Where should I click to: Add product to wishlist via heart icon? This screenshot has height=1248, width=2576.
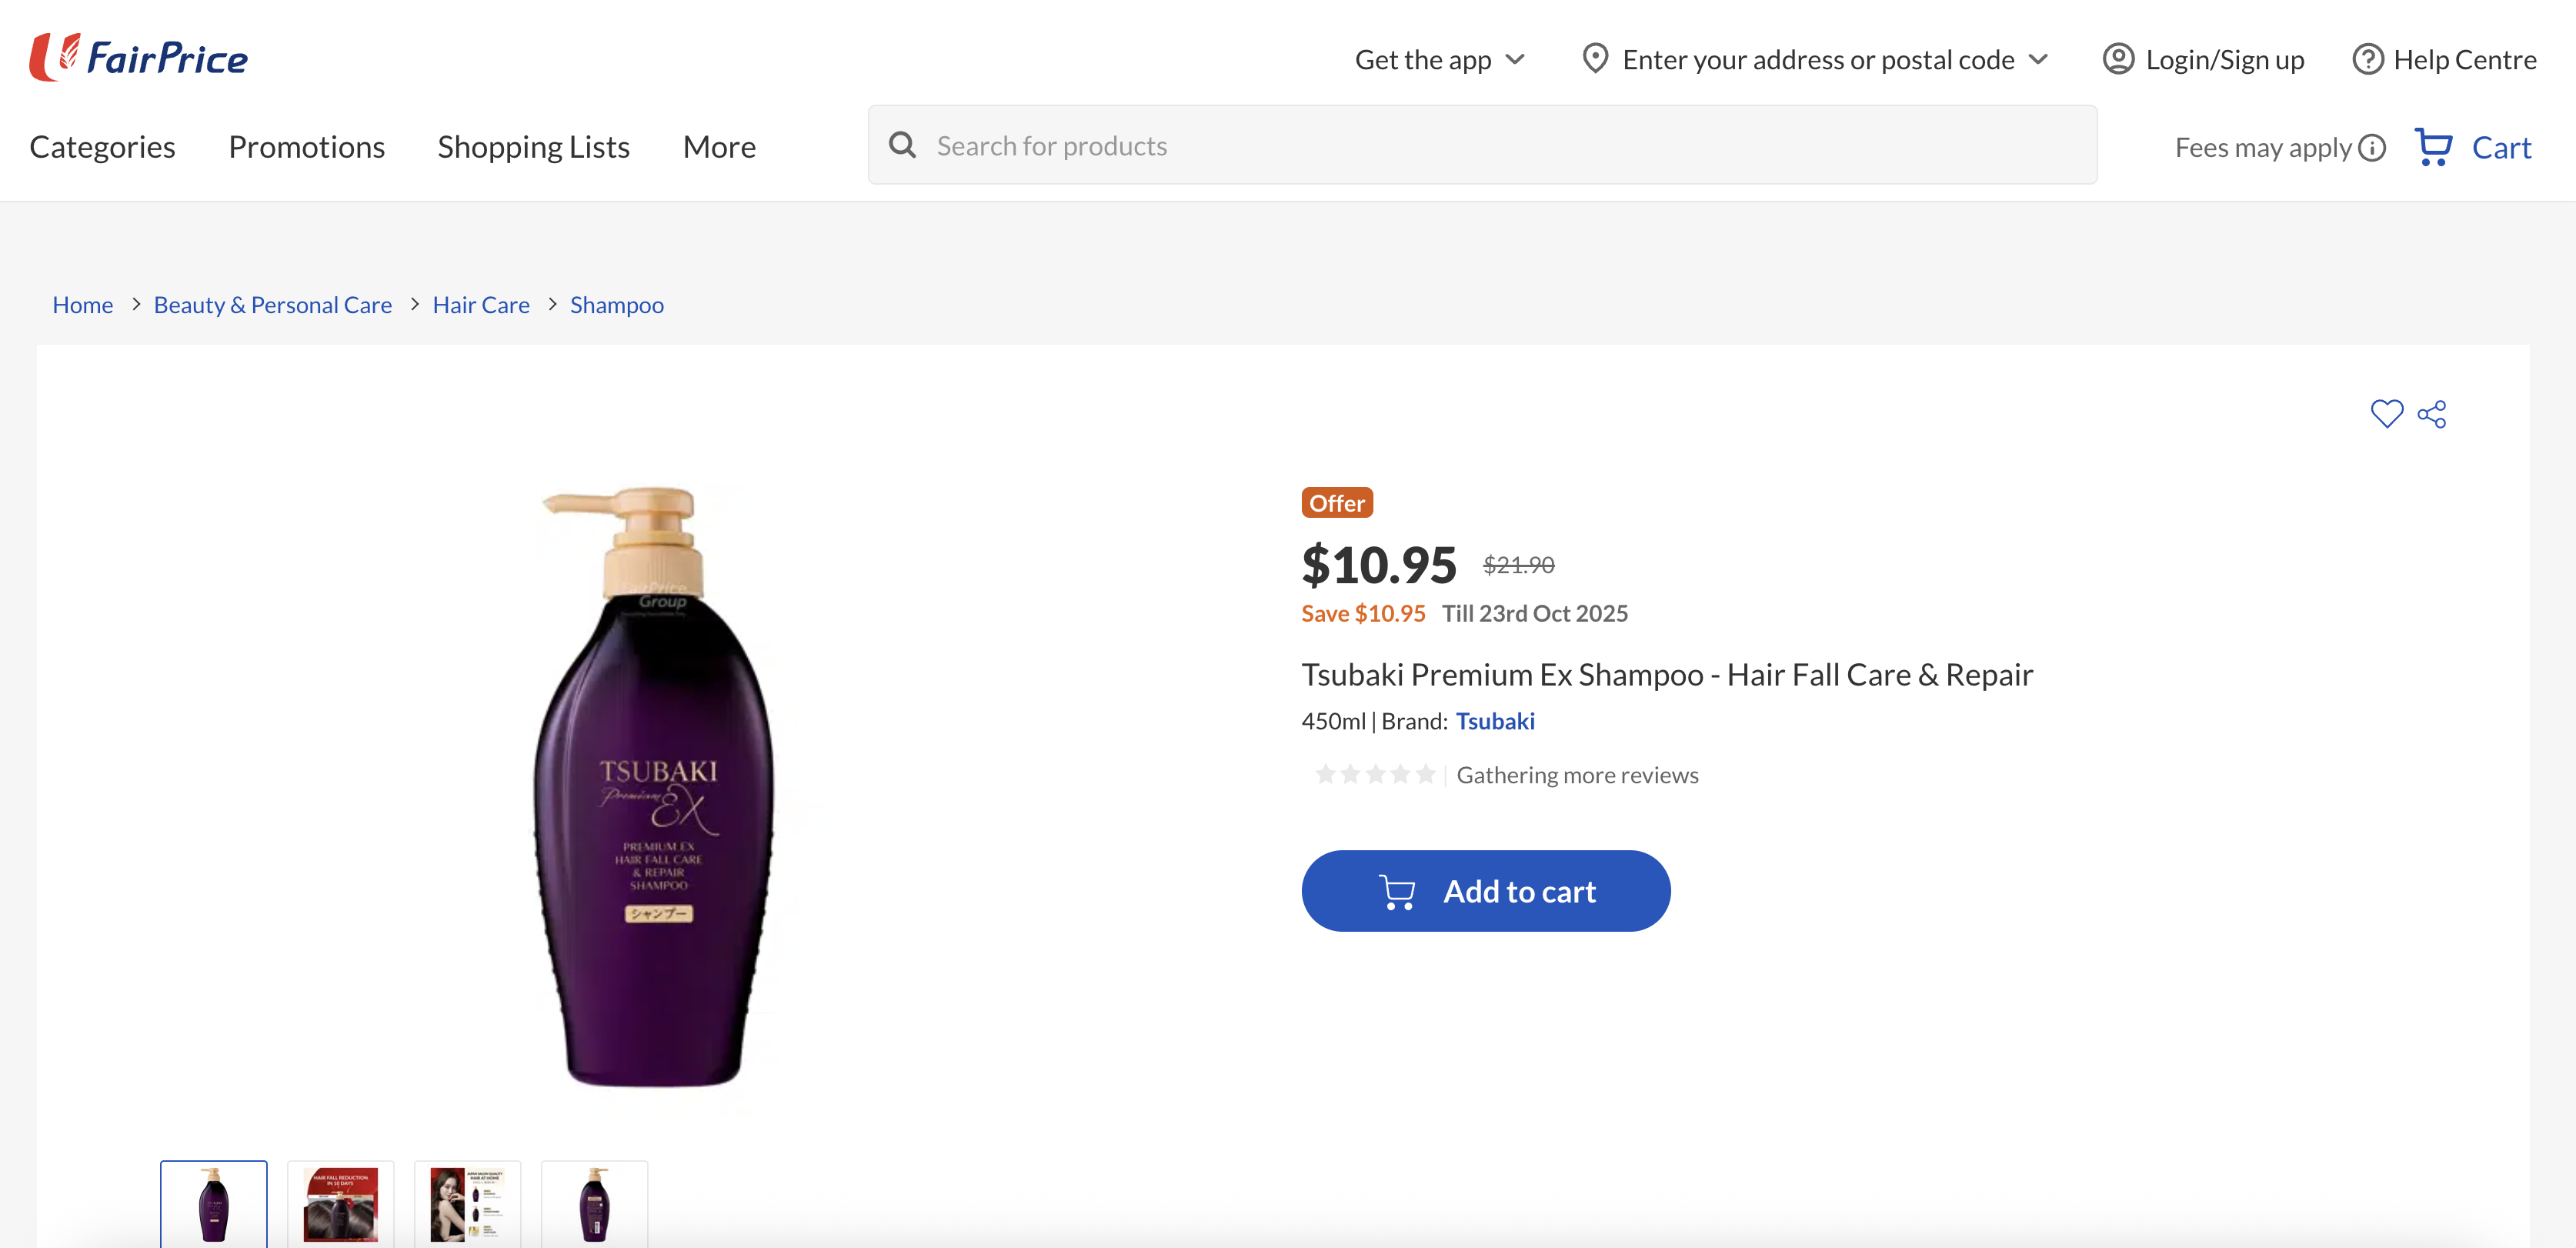tap(2388, 413)
